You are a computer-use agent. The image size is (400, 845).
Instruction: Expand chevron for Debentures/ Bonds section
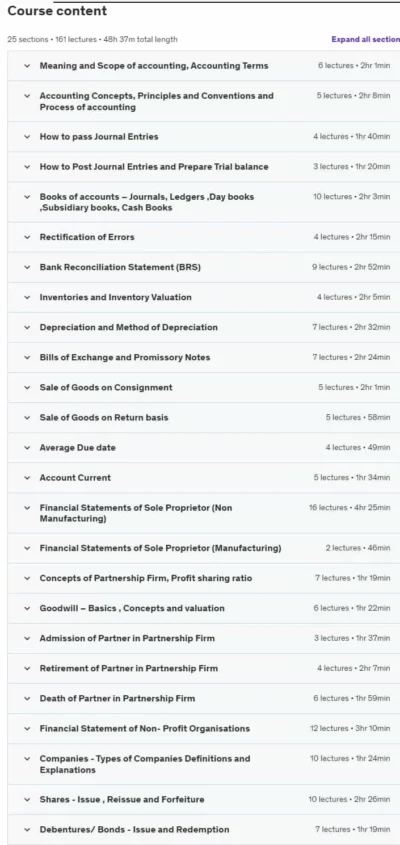tap(27, 830)
